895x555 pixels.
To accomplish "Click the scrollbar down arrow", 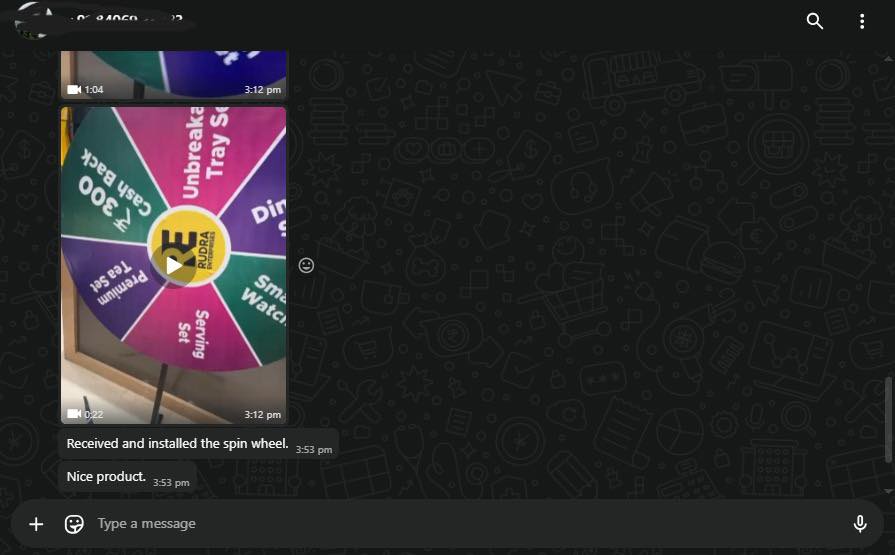I will (888, 491).
